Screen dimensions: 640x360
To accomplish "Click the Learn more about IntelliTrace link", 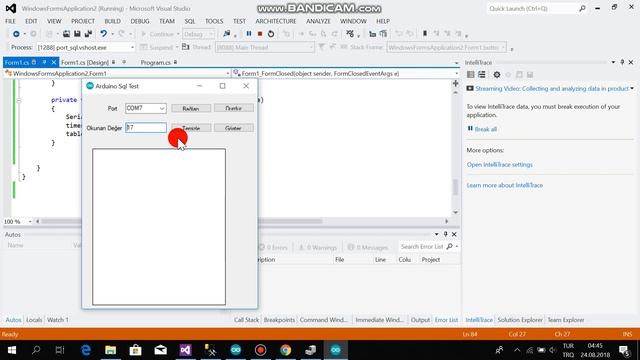I will click(x=504, y=185).
